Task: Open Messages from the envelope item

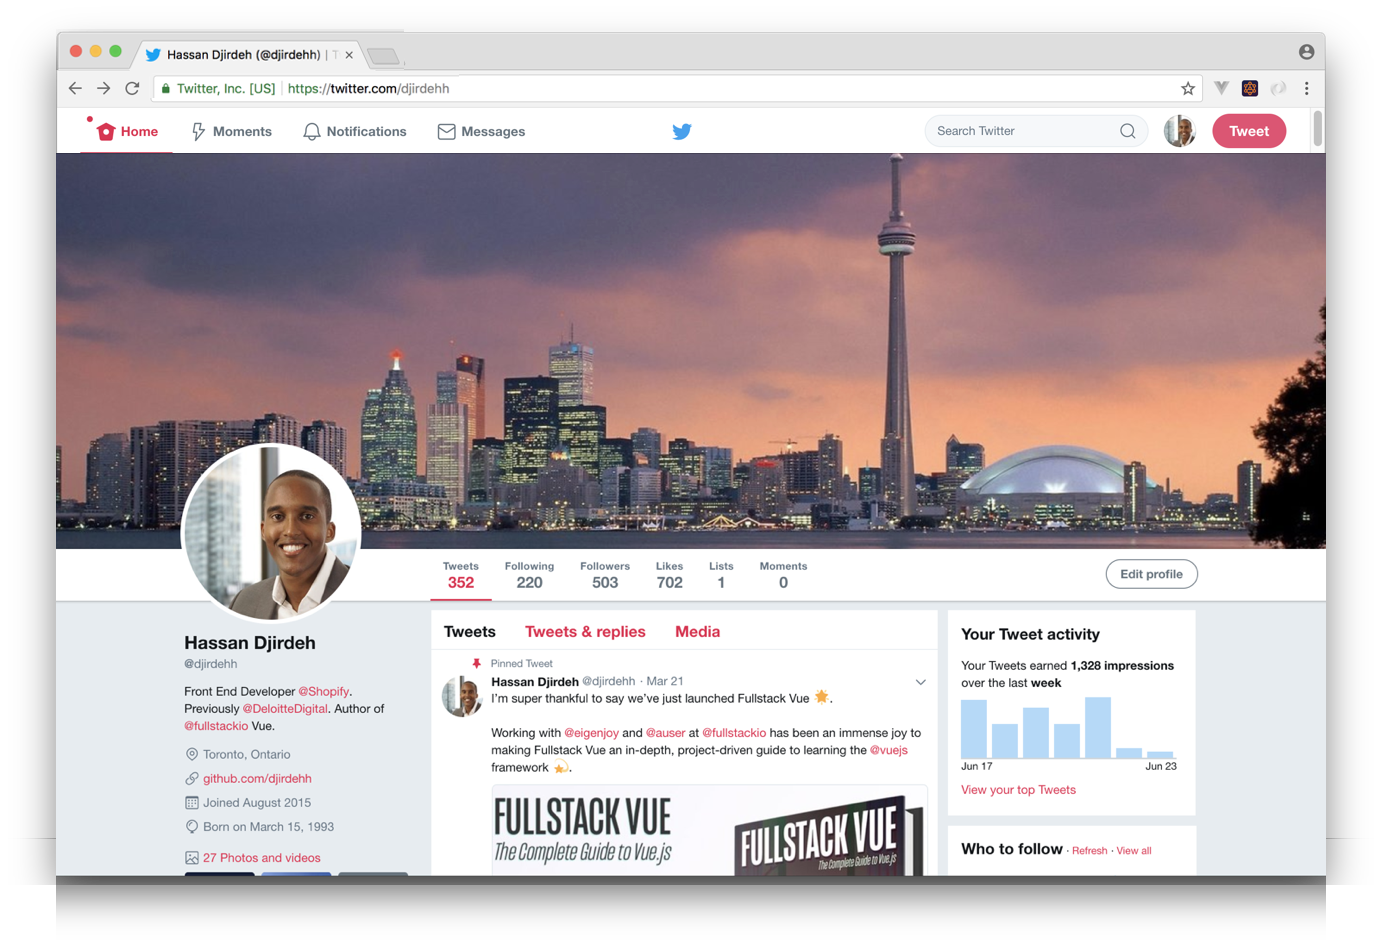Action: point(481,131)
